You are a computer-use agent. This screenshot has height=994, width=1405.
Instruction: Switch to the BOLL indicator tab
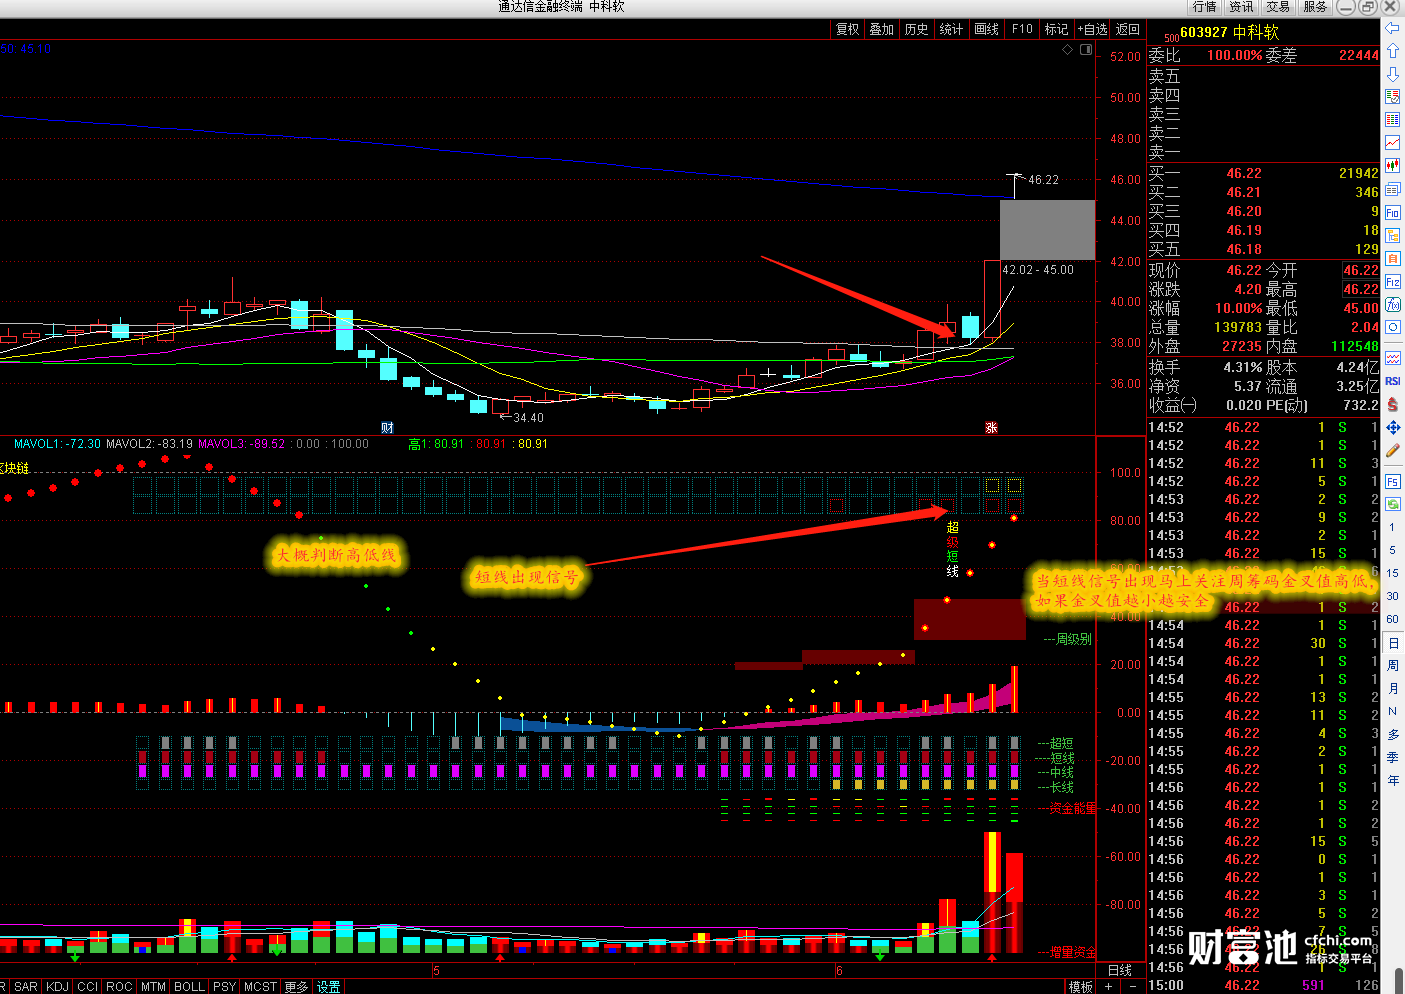click(x=189, y=987)
